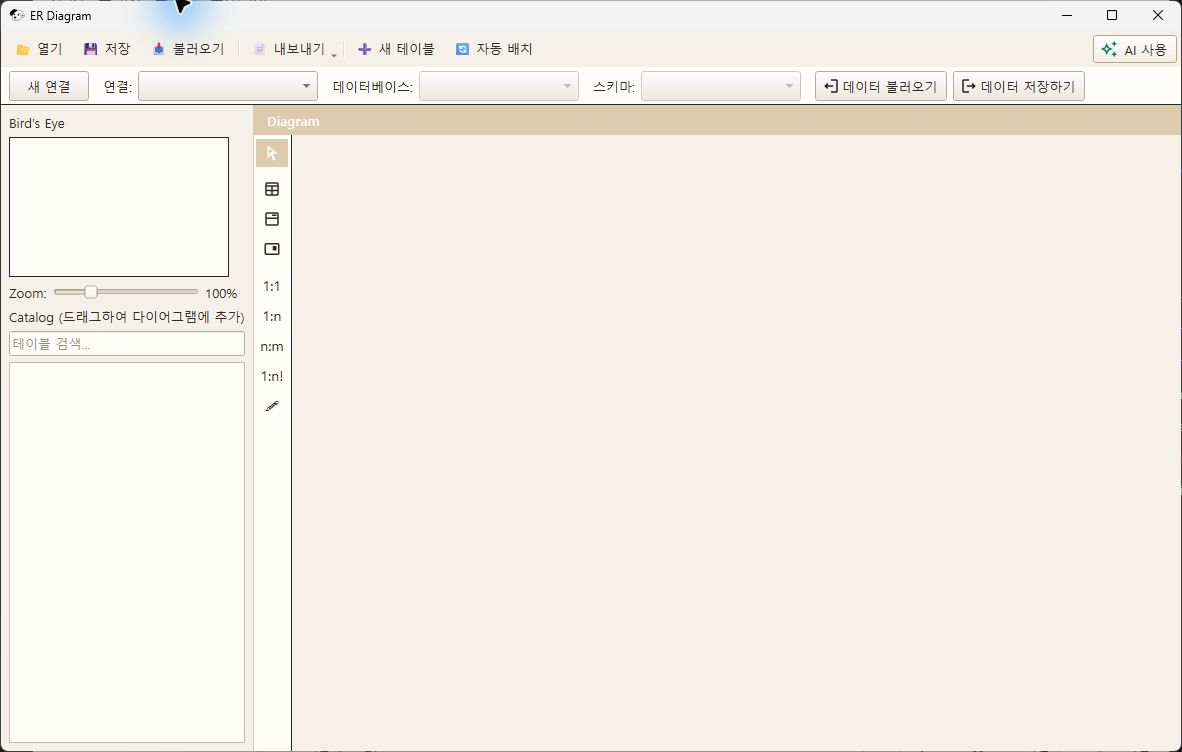Click the 100% zoom value
Screen dimensions: 1182x752
tap(221, 294)
